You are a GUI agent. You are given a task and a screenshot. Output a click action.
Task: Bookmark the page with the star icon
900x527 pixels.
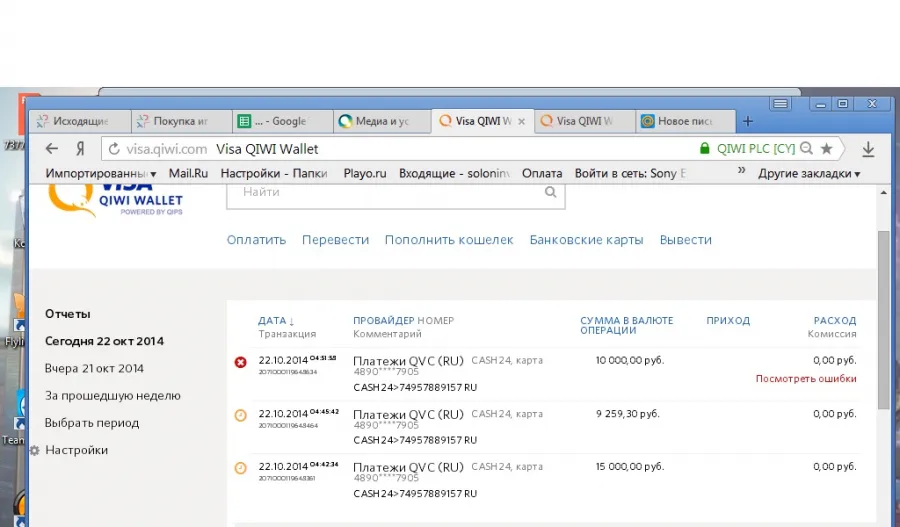[827, 149]
